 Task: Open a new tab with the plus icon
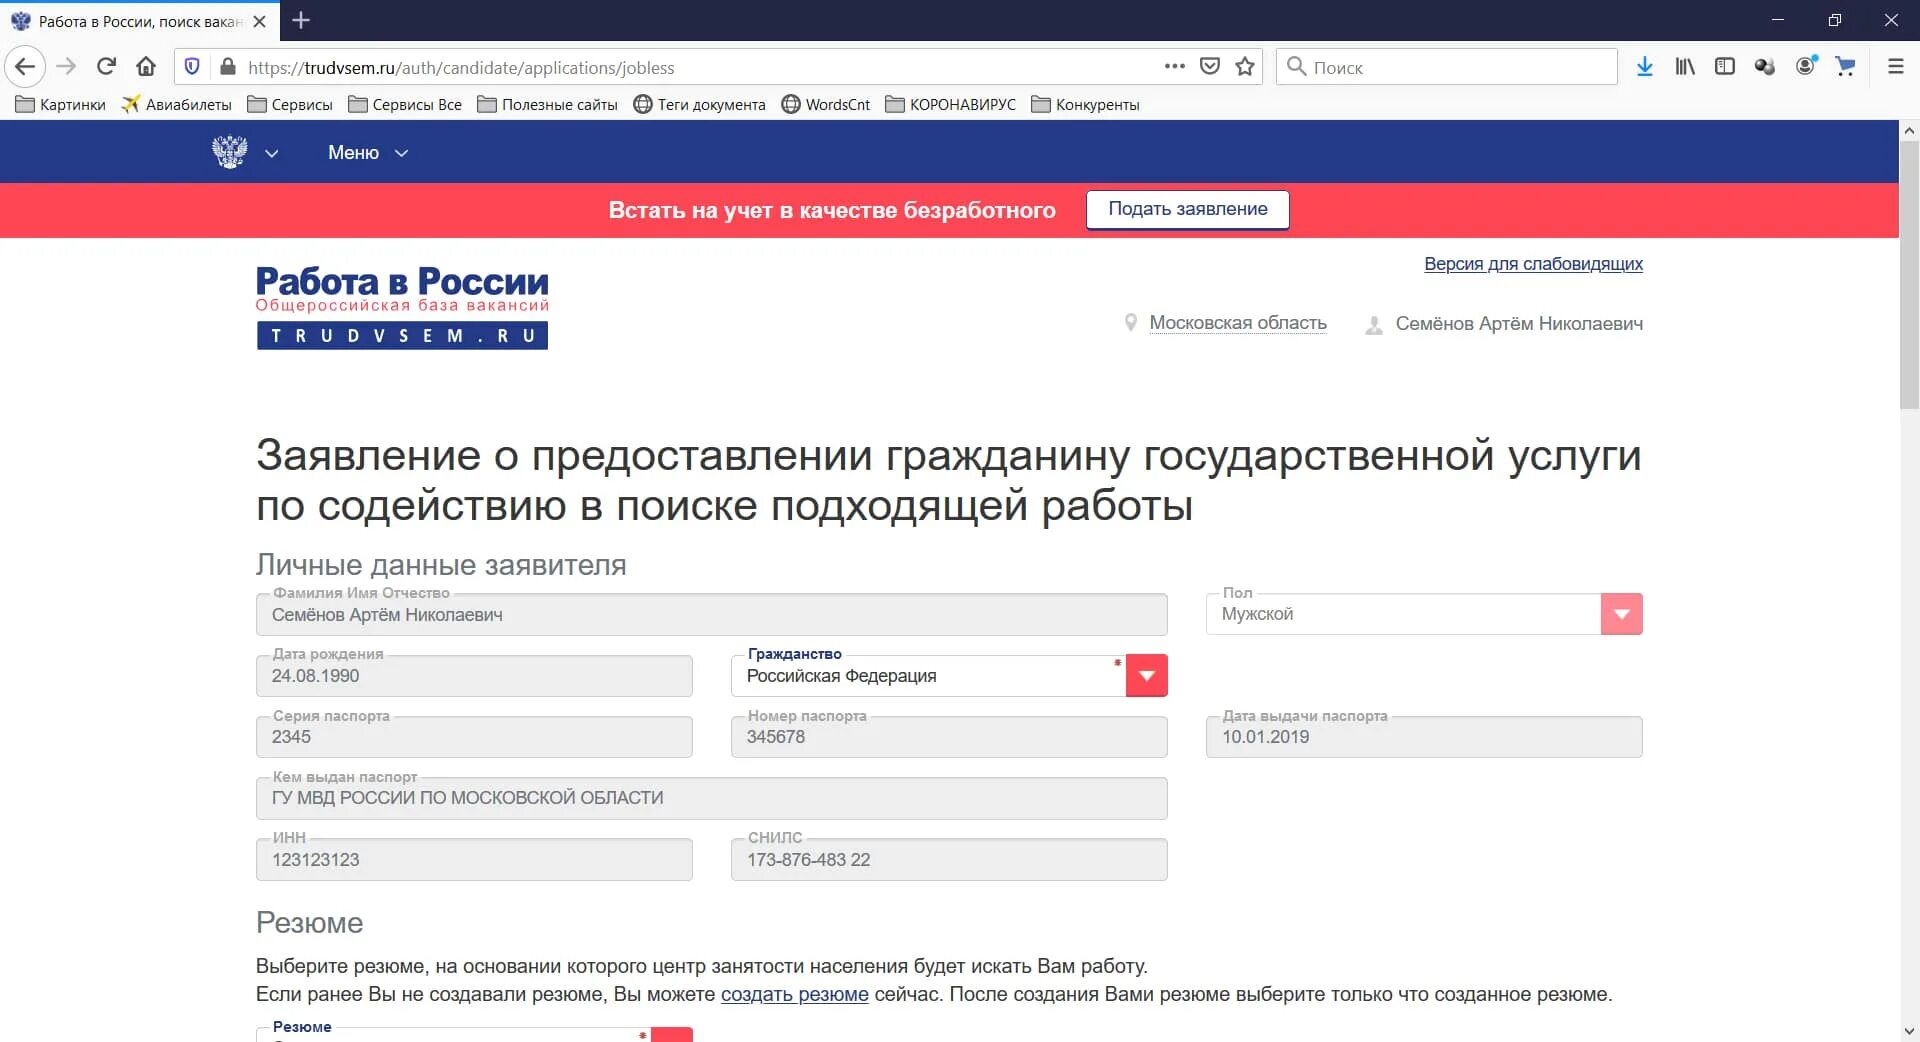301,20
